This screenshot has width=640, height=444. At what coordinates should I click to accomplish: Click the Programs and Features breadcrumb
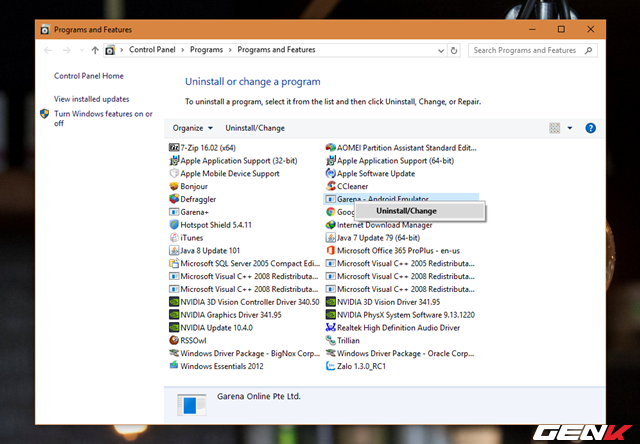tap(276, 50)
